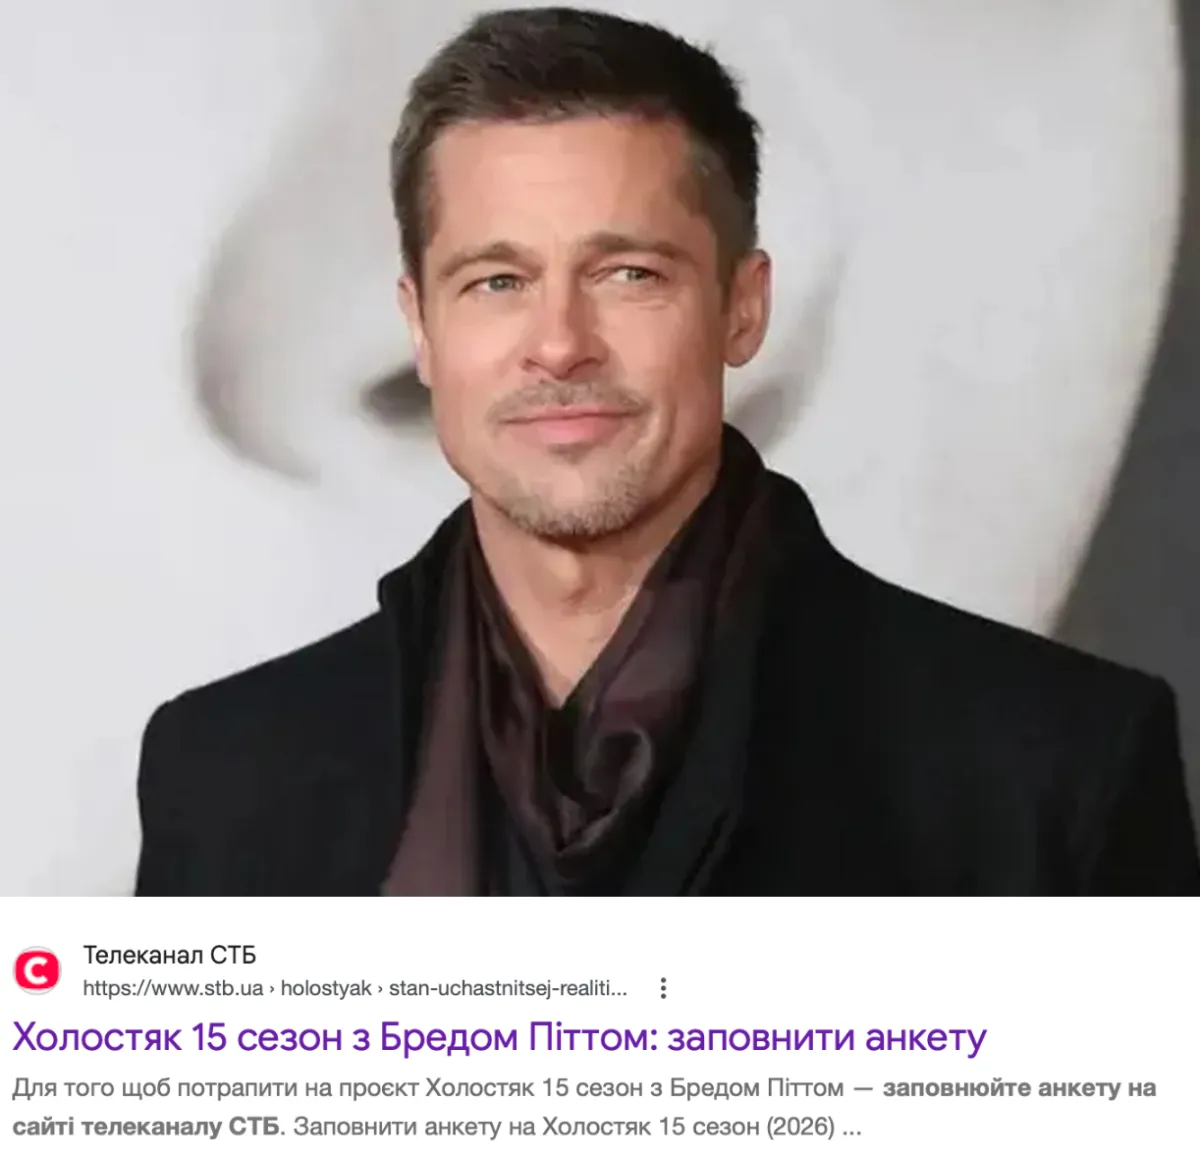The height and width of the screenshot is (1159, 1200).
Task: Click the 'Телеканал СТБ' site name
Action: click(169, 955)
